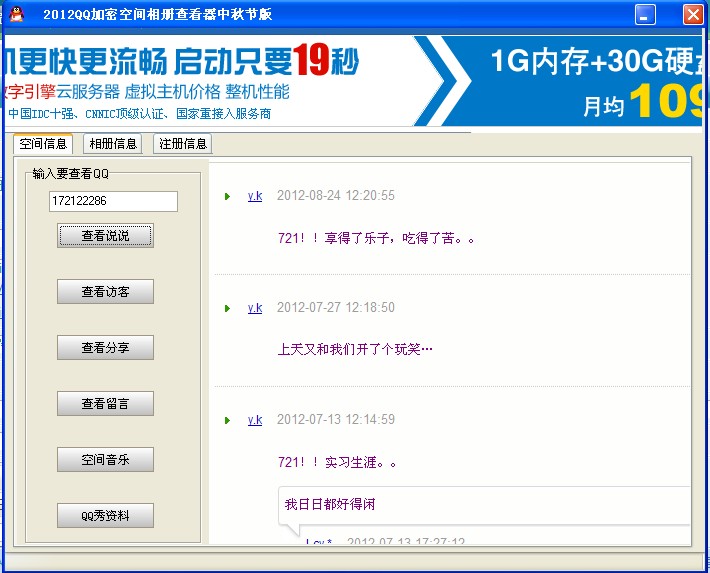The image size is (710, 573).
Task: Minimize the QQ viewer window
Action: pos(646,14)
